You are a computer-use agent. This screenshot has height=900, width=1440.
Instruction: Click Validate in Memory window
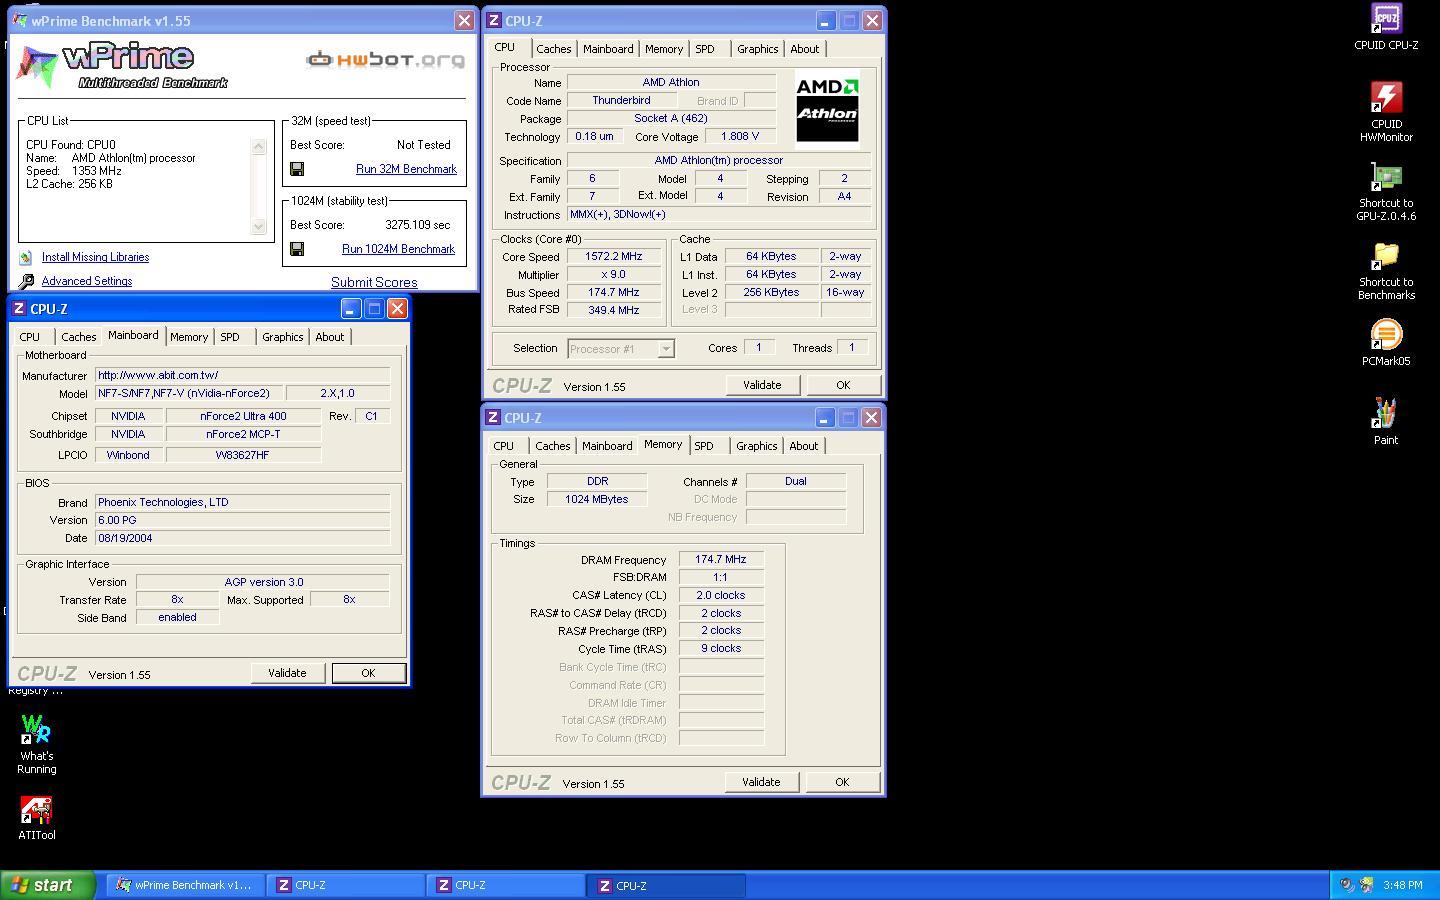[761, 782]
